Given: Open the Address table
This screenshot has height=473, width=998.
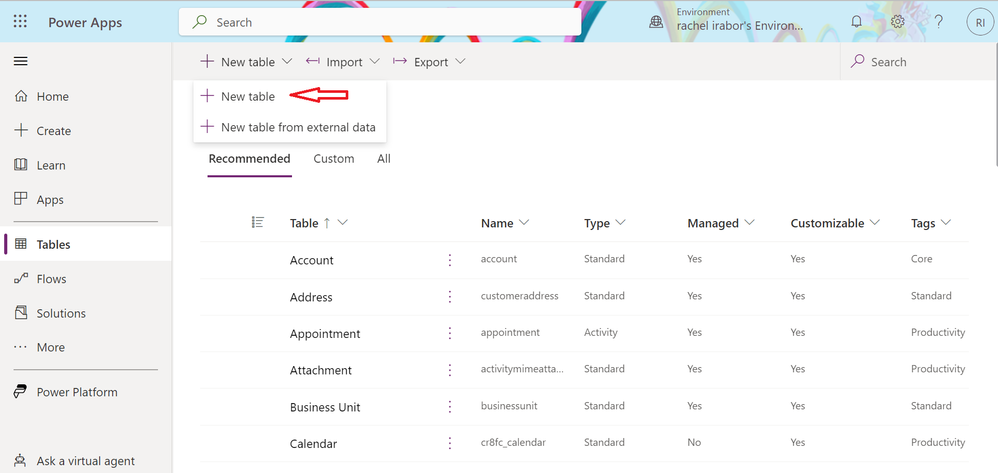Looking at the screenshot, I should pyautogui.click(x=311, y=297).
